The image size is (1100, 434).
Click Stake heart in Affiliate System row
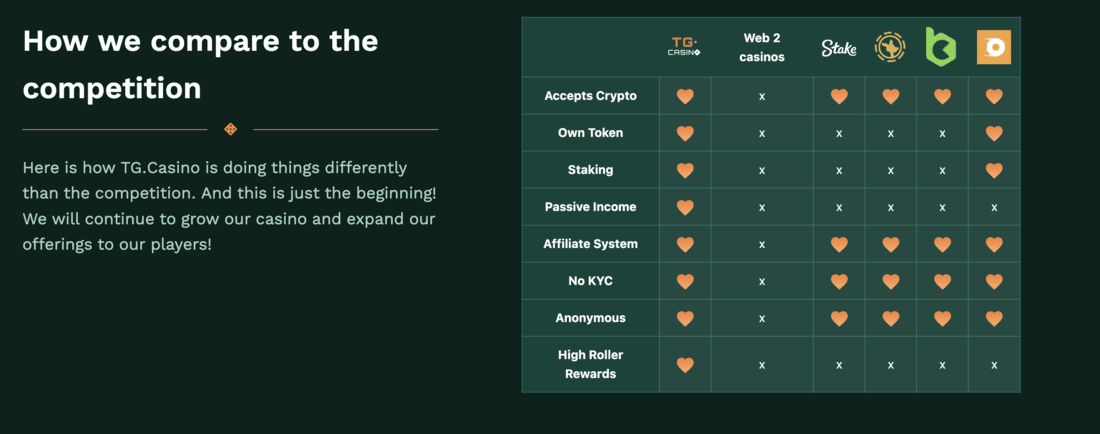pos(839,244)
